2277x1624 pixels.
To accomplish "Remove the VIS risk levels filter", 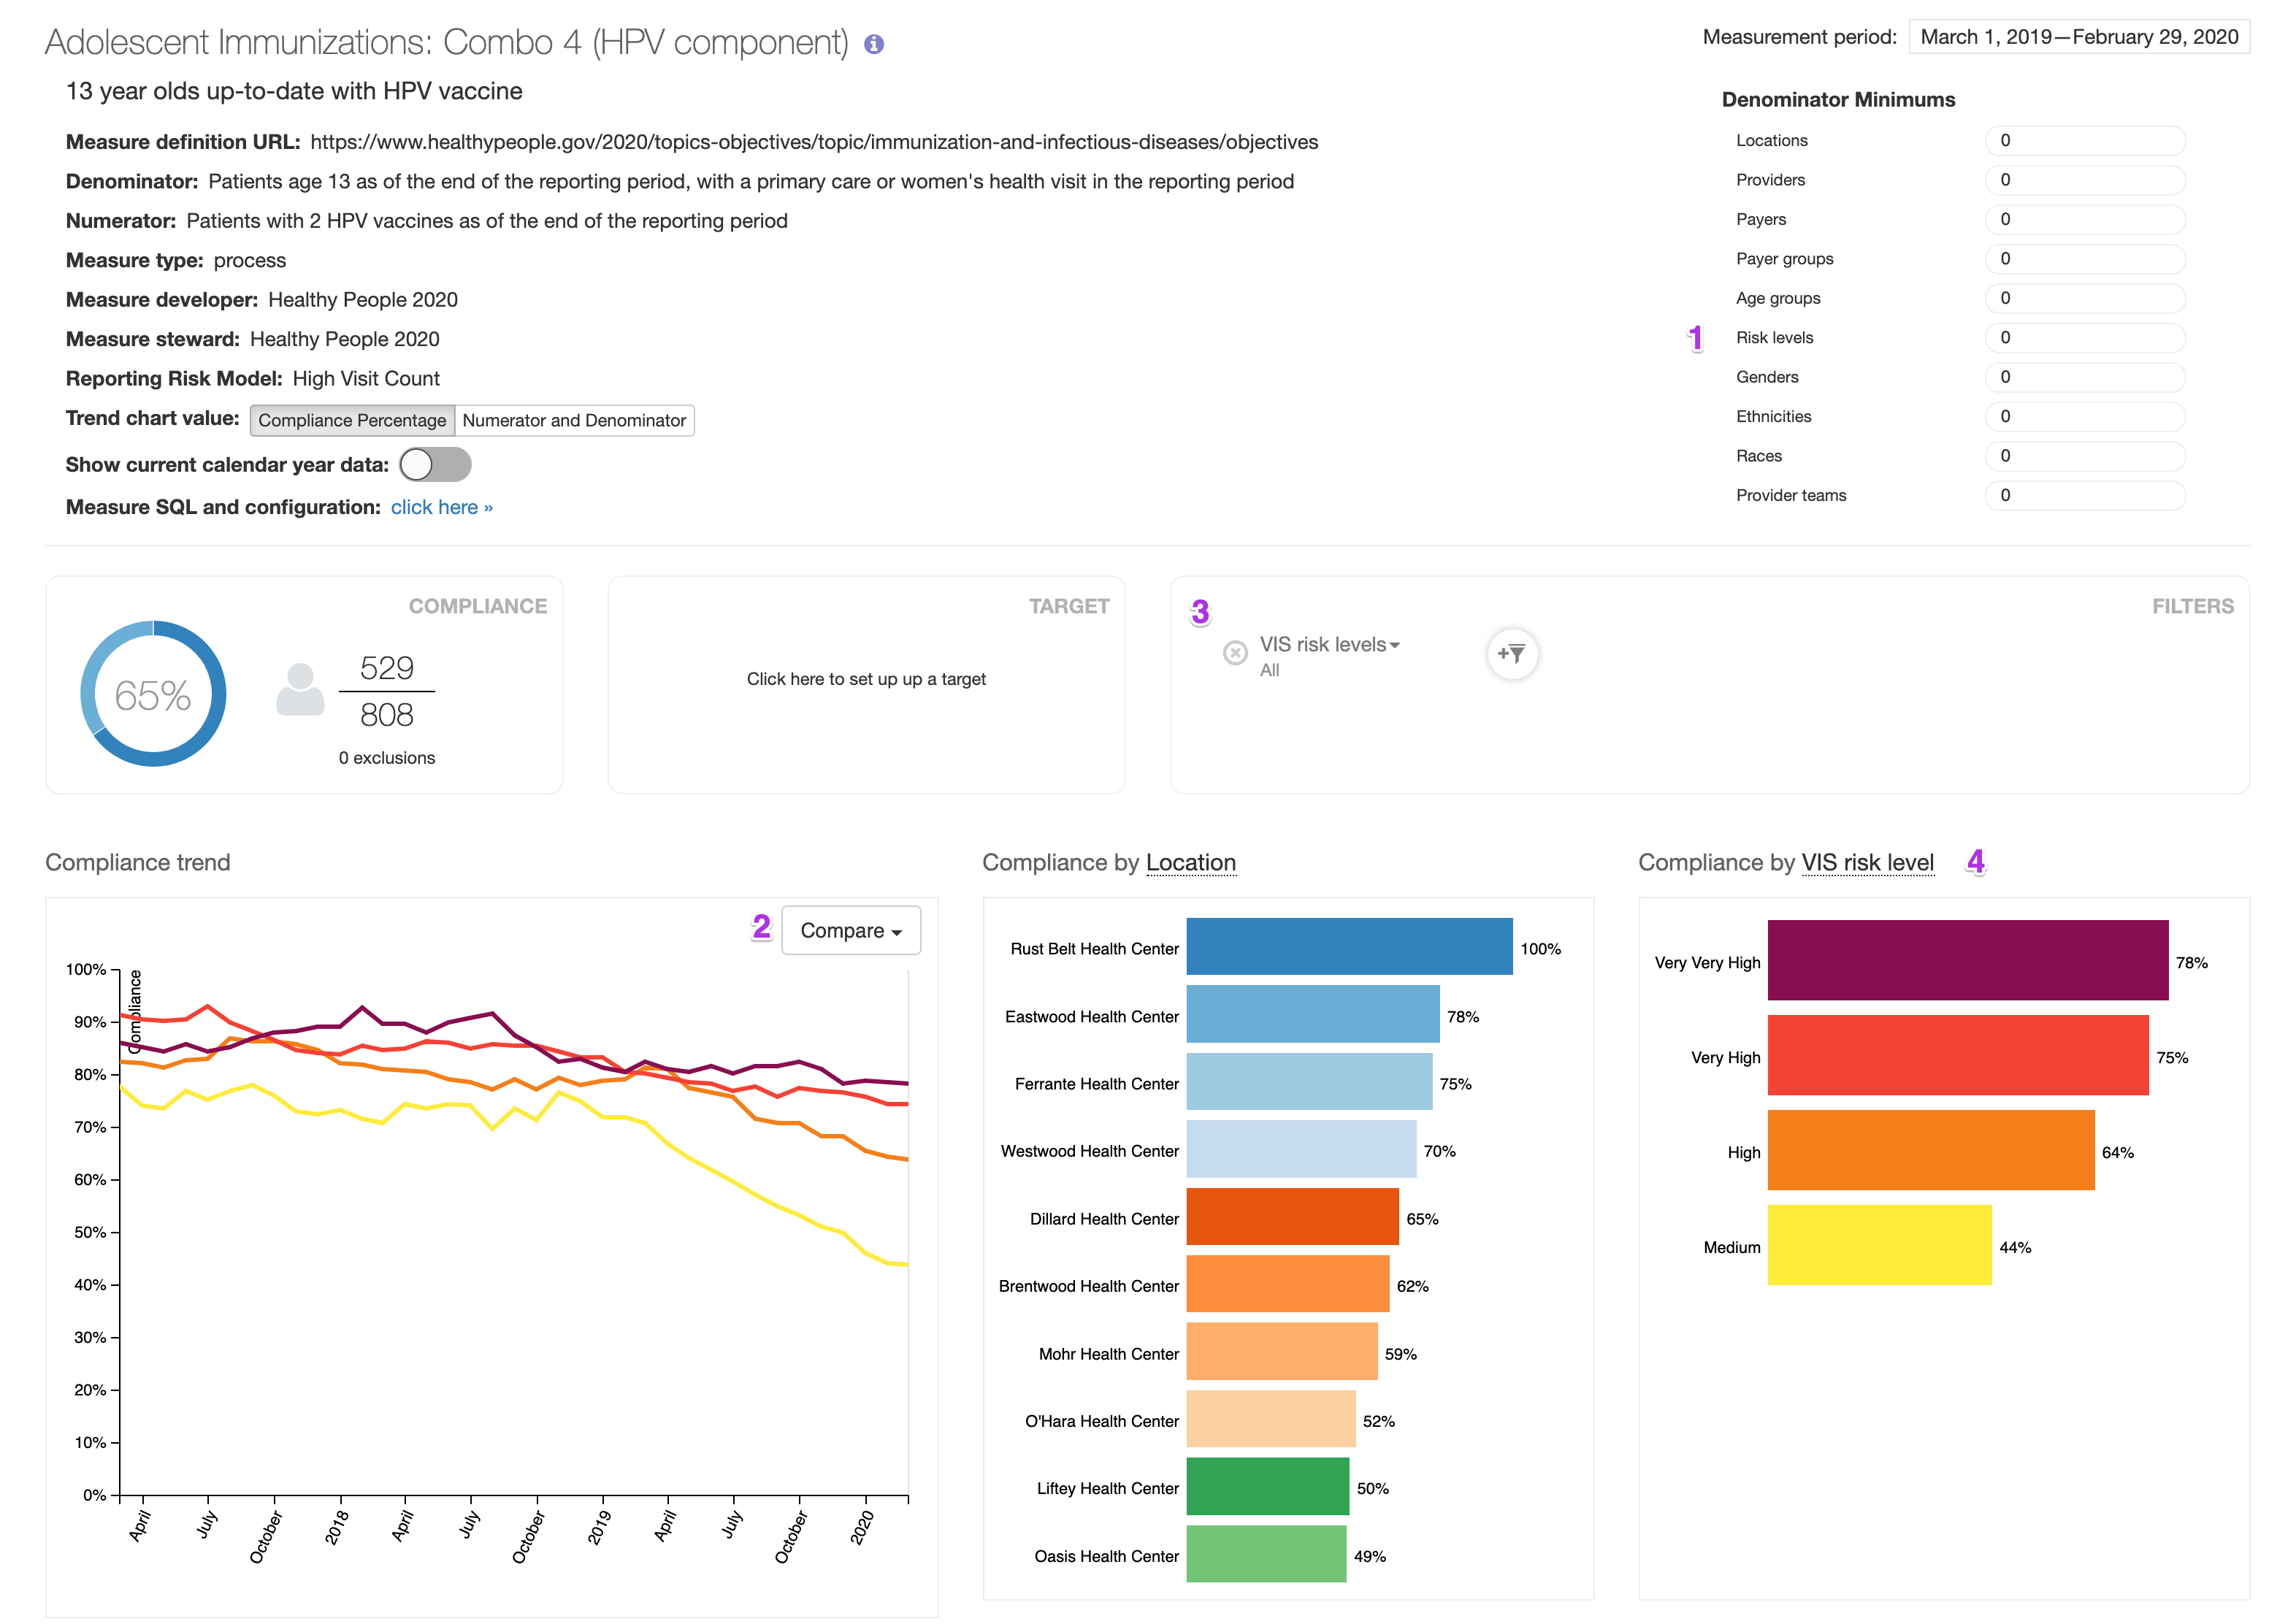I will coord(1235,653).
